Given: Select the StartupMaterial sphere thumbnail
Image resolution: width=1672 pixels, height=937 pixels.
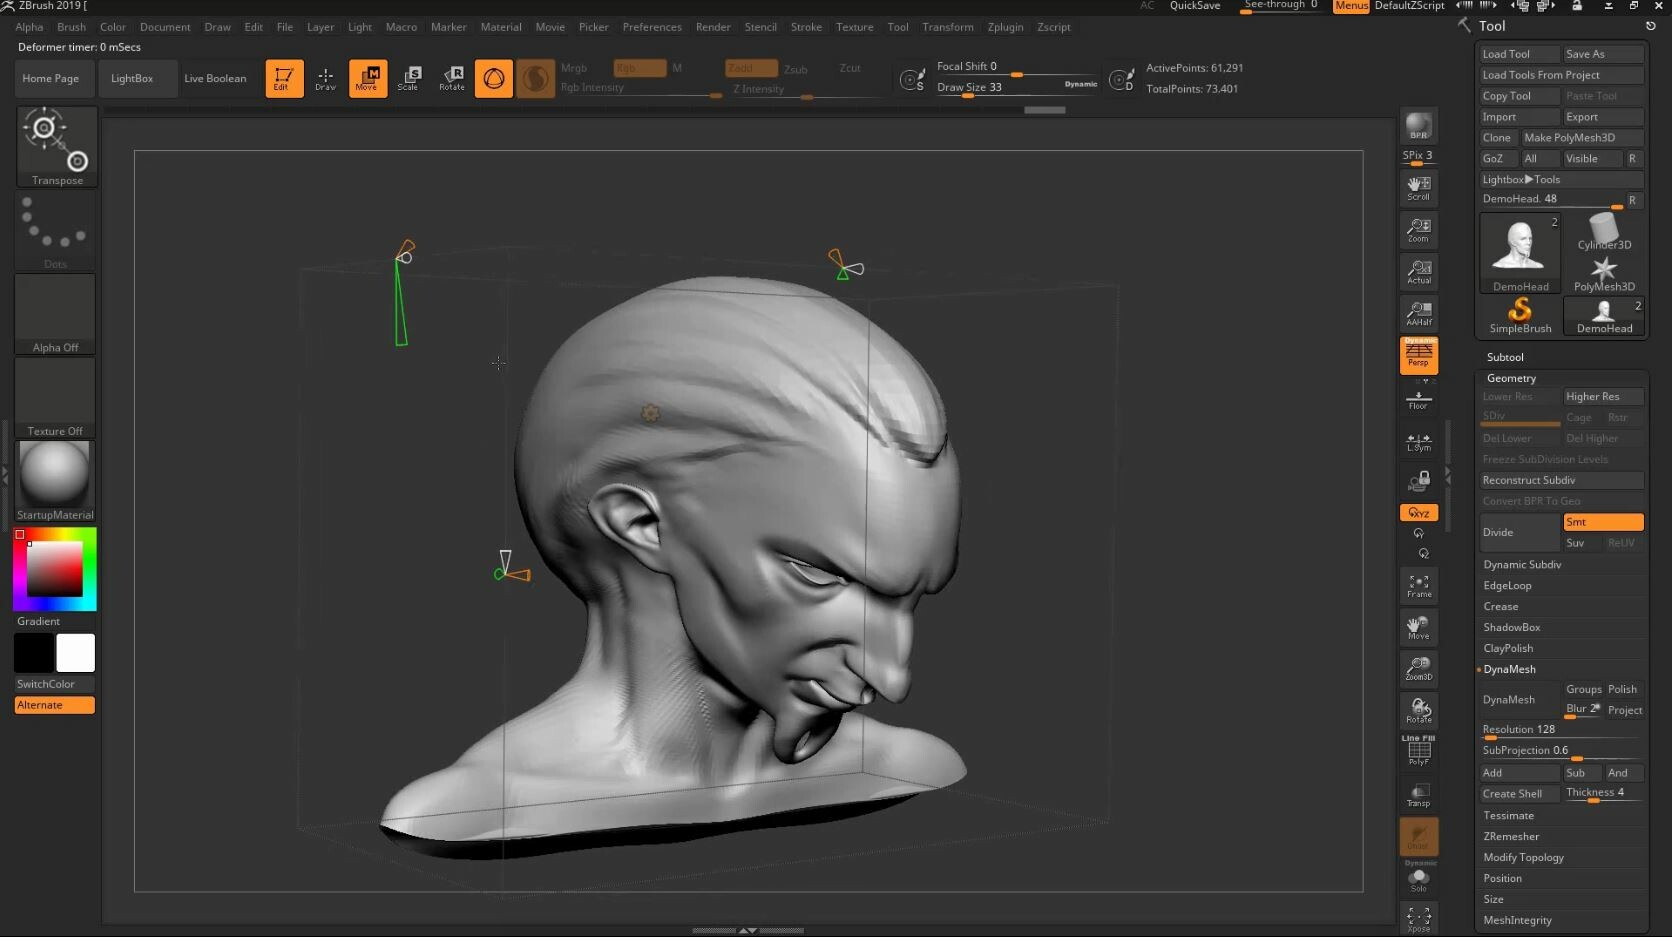Looking at the screenshot, I should [54, 478].
